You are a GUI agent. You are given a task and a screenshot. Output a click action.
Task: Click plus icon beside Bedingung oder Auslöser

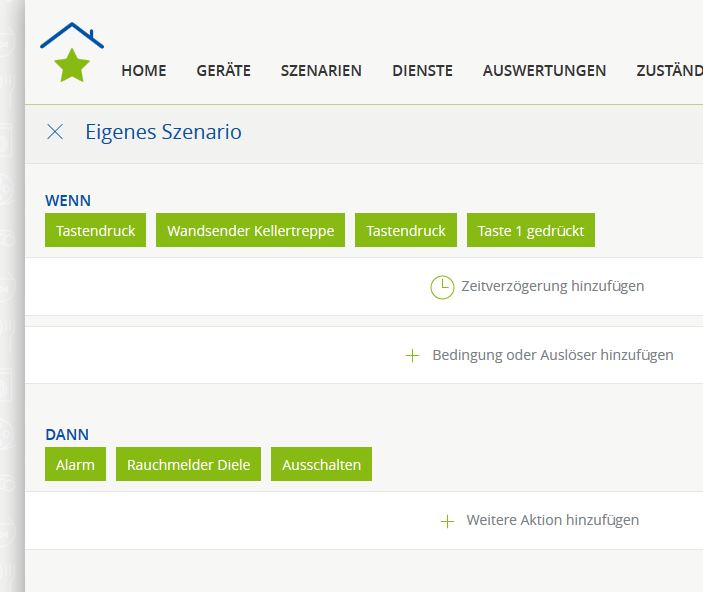[412, 355]
